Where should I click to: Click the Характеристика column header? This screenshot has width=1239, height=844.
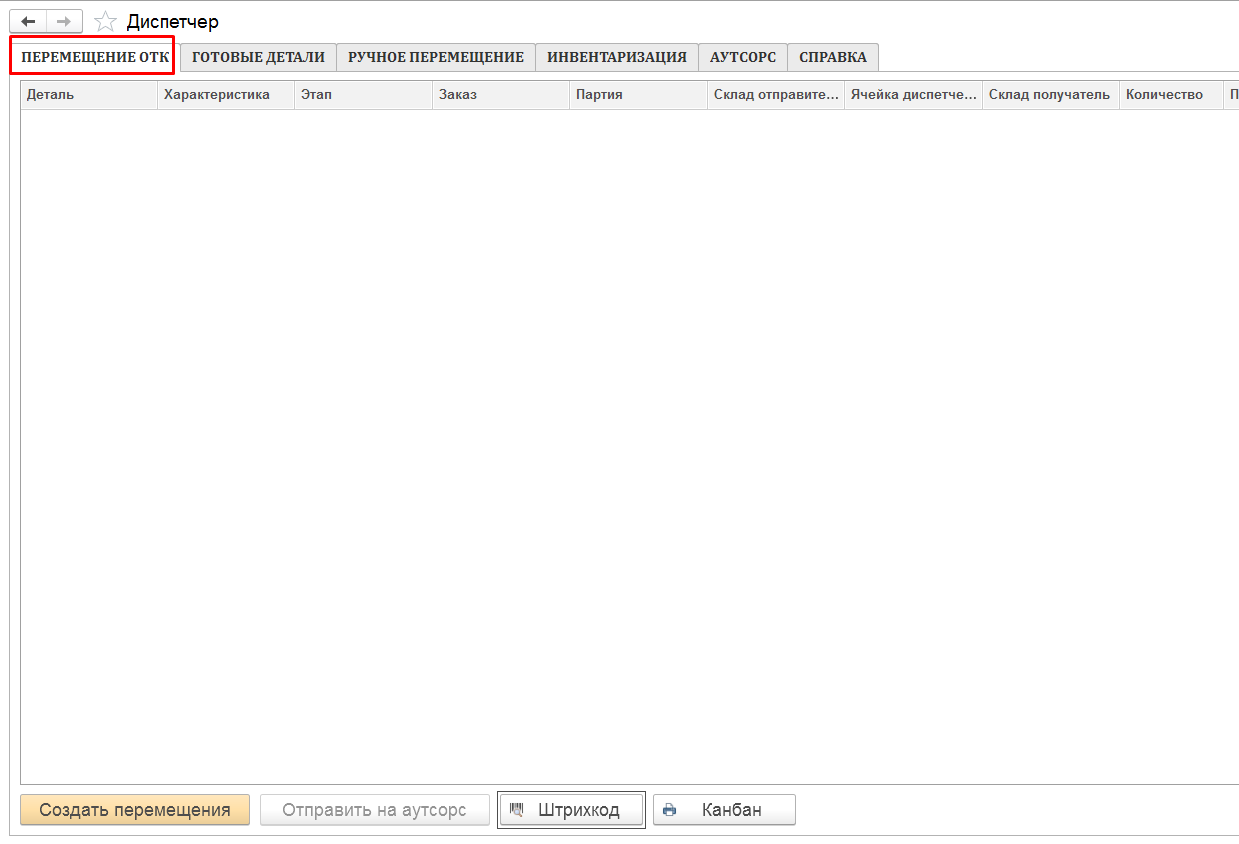click(x=226, y=95)
